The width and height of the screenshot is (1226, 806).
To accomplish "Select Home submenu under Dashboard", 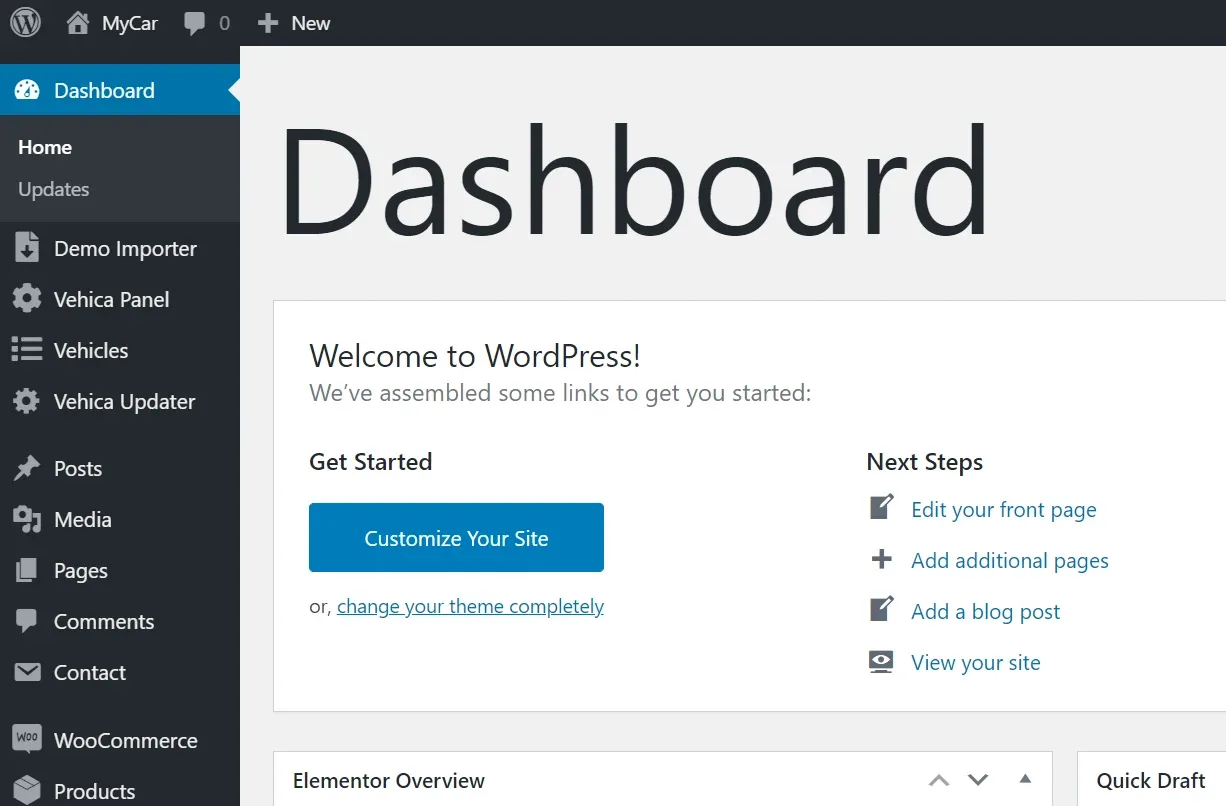I will (x=45, y=147).
